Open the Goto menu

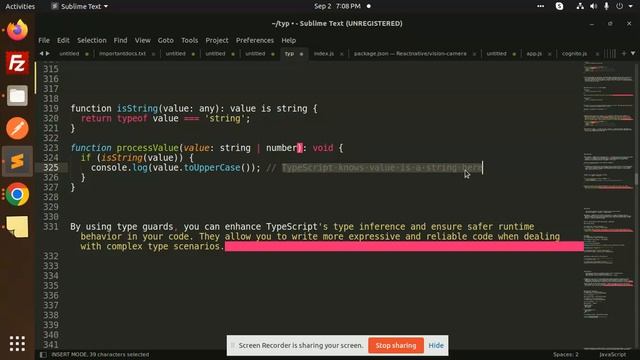165,40
